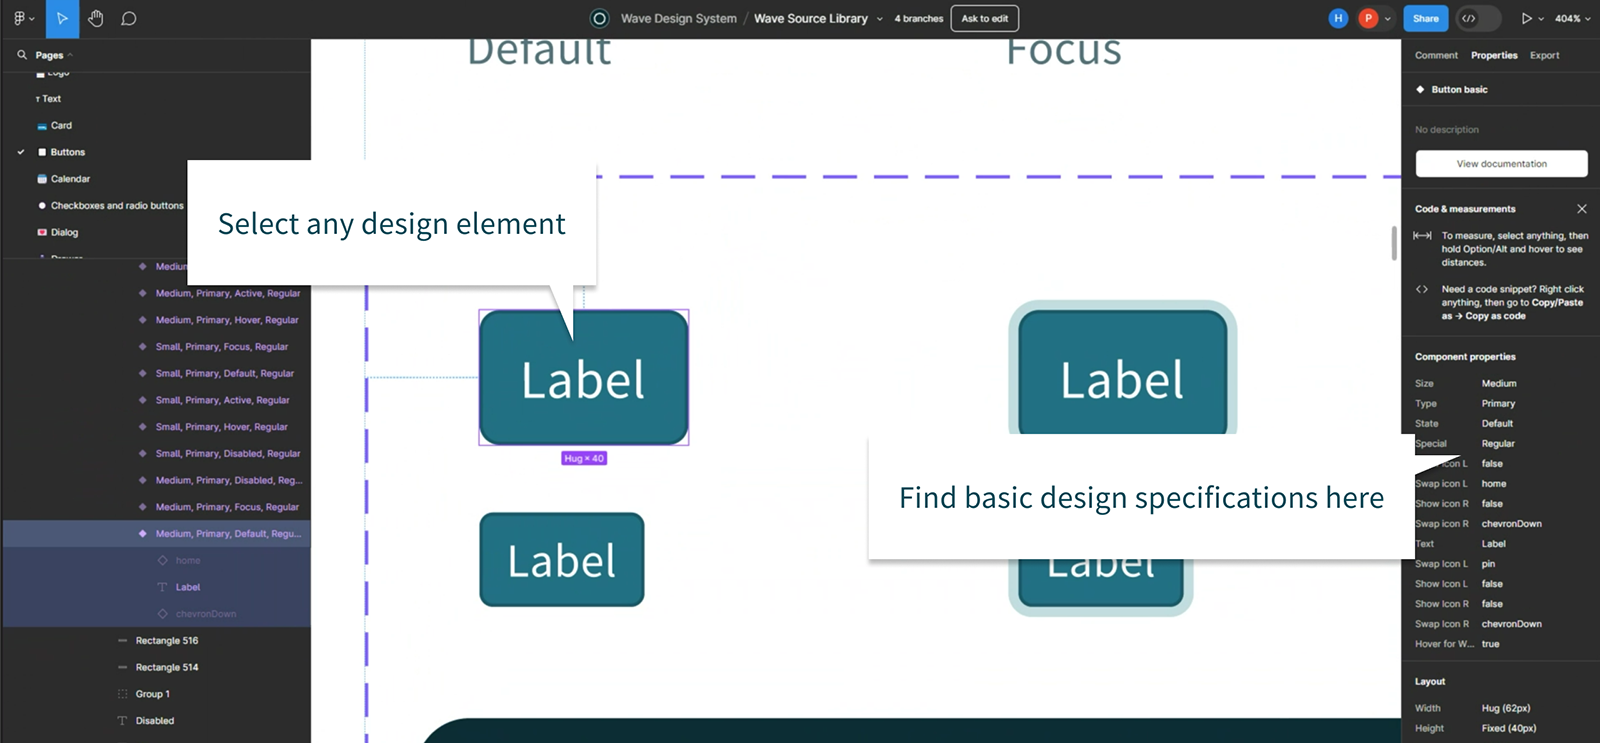This screenshot has height=743, width=1600.
Task: Select Medium, Primary, Hover, Regular layer
Action: coord(227,320)
